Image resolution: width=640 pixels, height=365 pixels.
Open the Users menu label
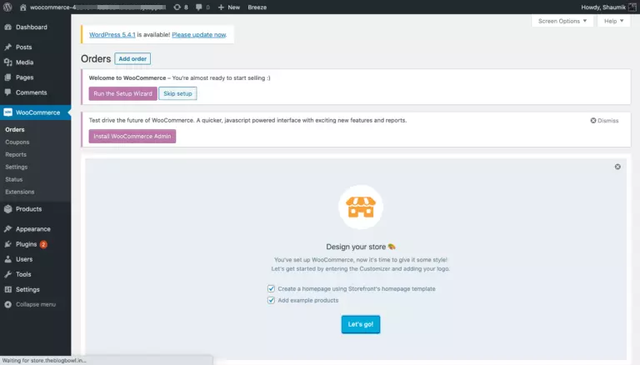click(x=24, y=259)
